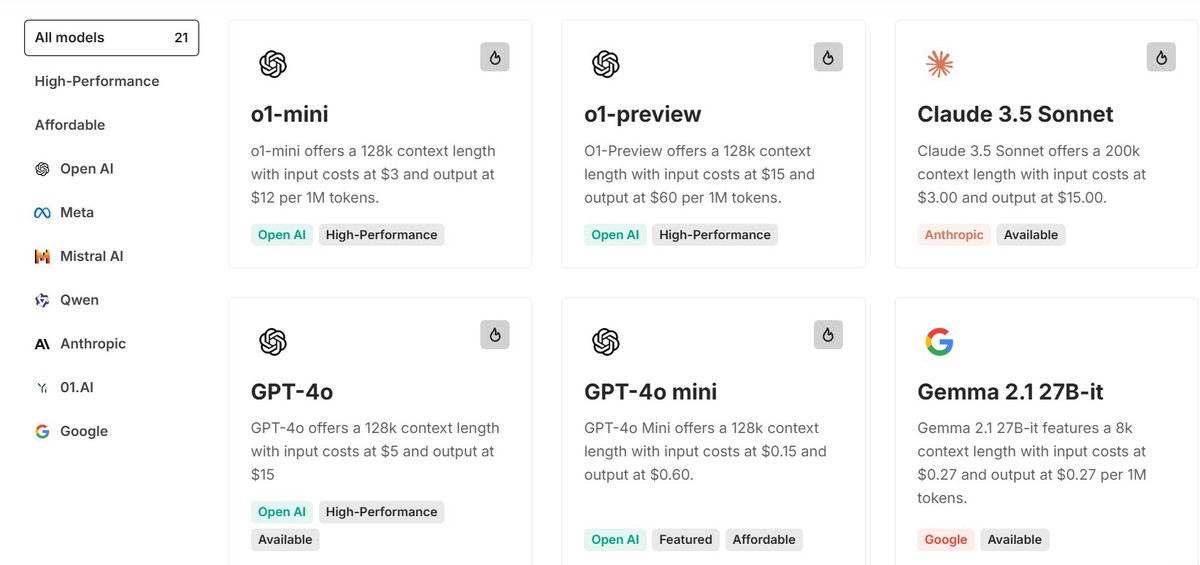
Task: Open the Gemma 2.1 27B-it title
Action: coord(1010,392)
